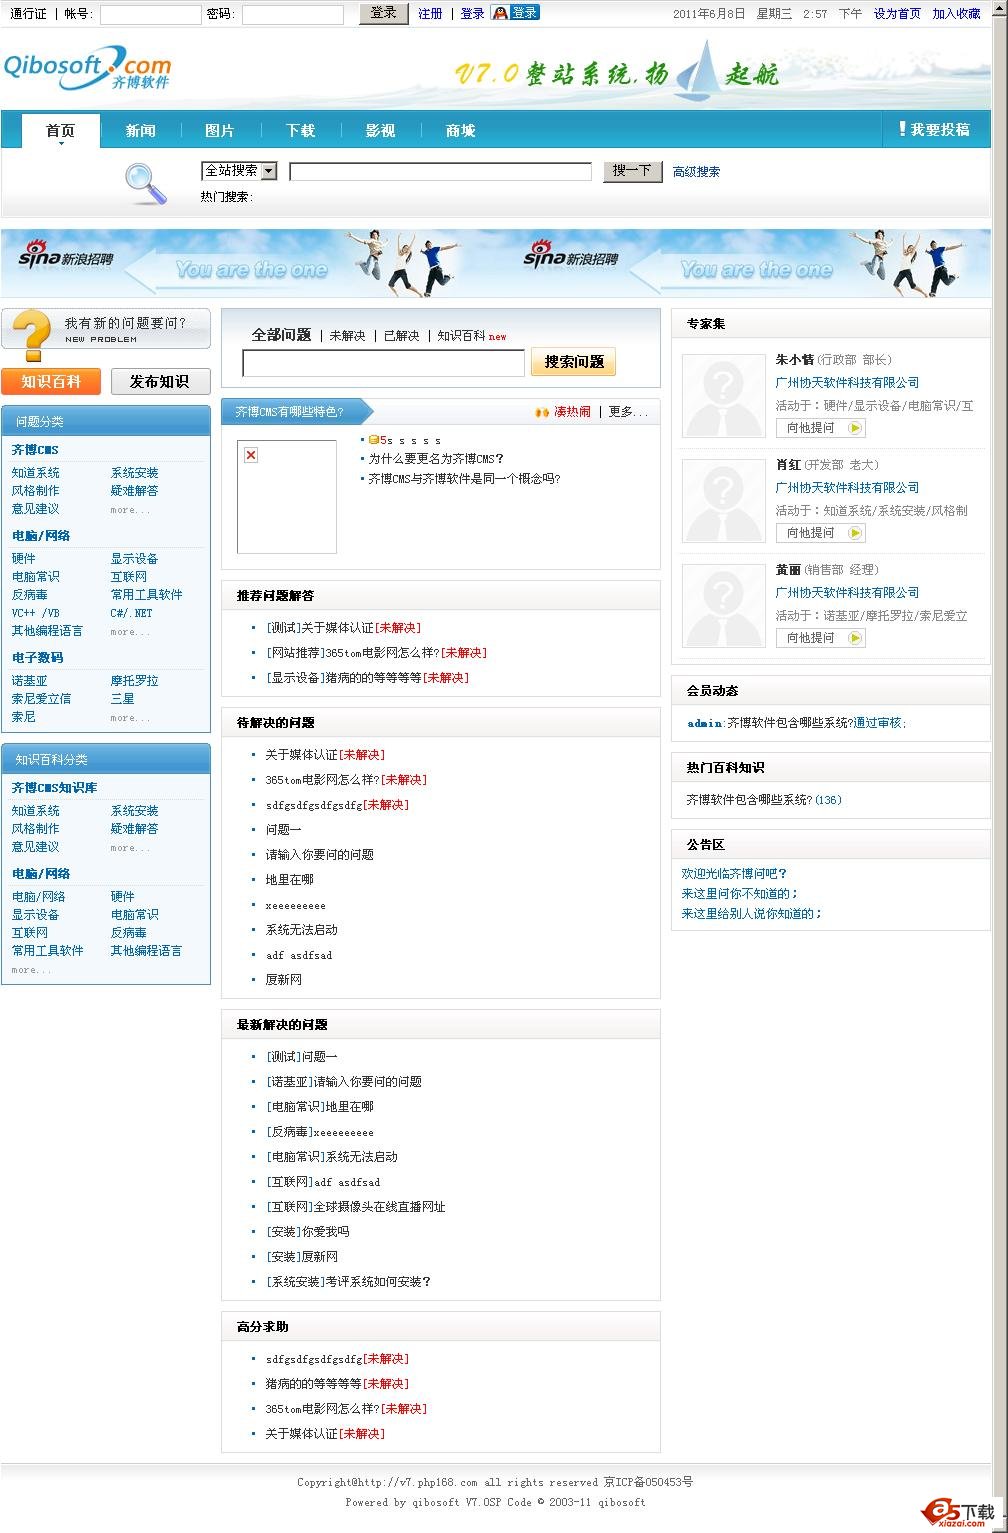Click the 加入收藏 link
The height and width of the screenshot is (1533, 1008).
pyautogui.click(x=956, y=14)
